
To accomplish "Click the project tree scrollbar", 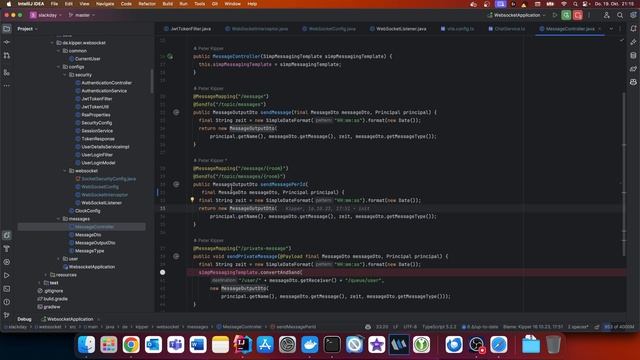I will 152,81.
